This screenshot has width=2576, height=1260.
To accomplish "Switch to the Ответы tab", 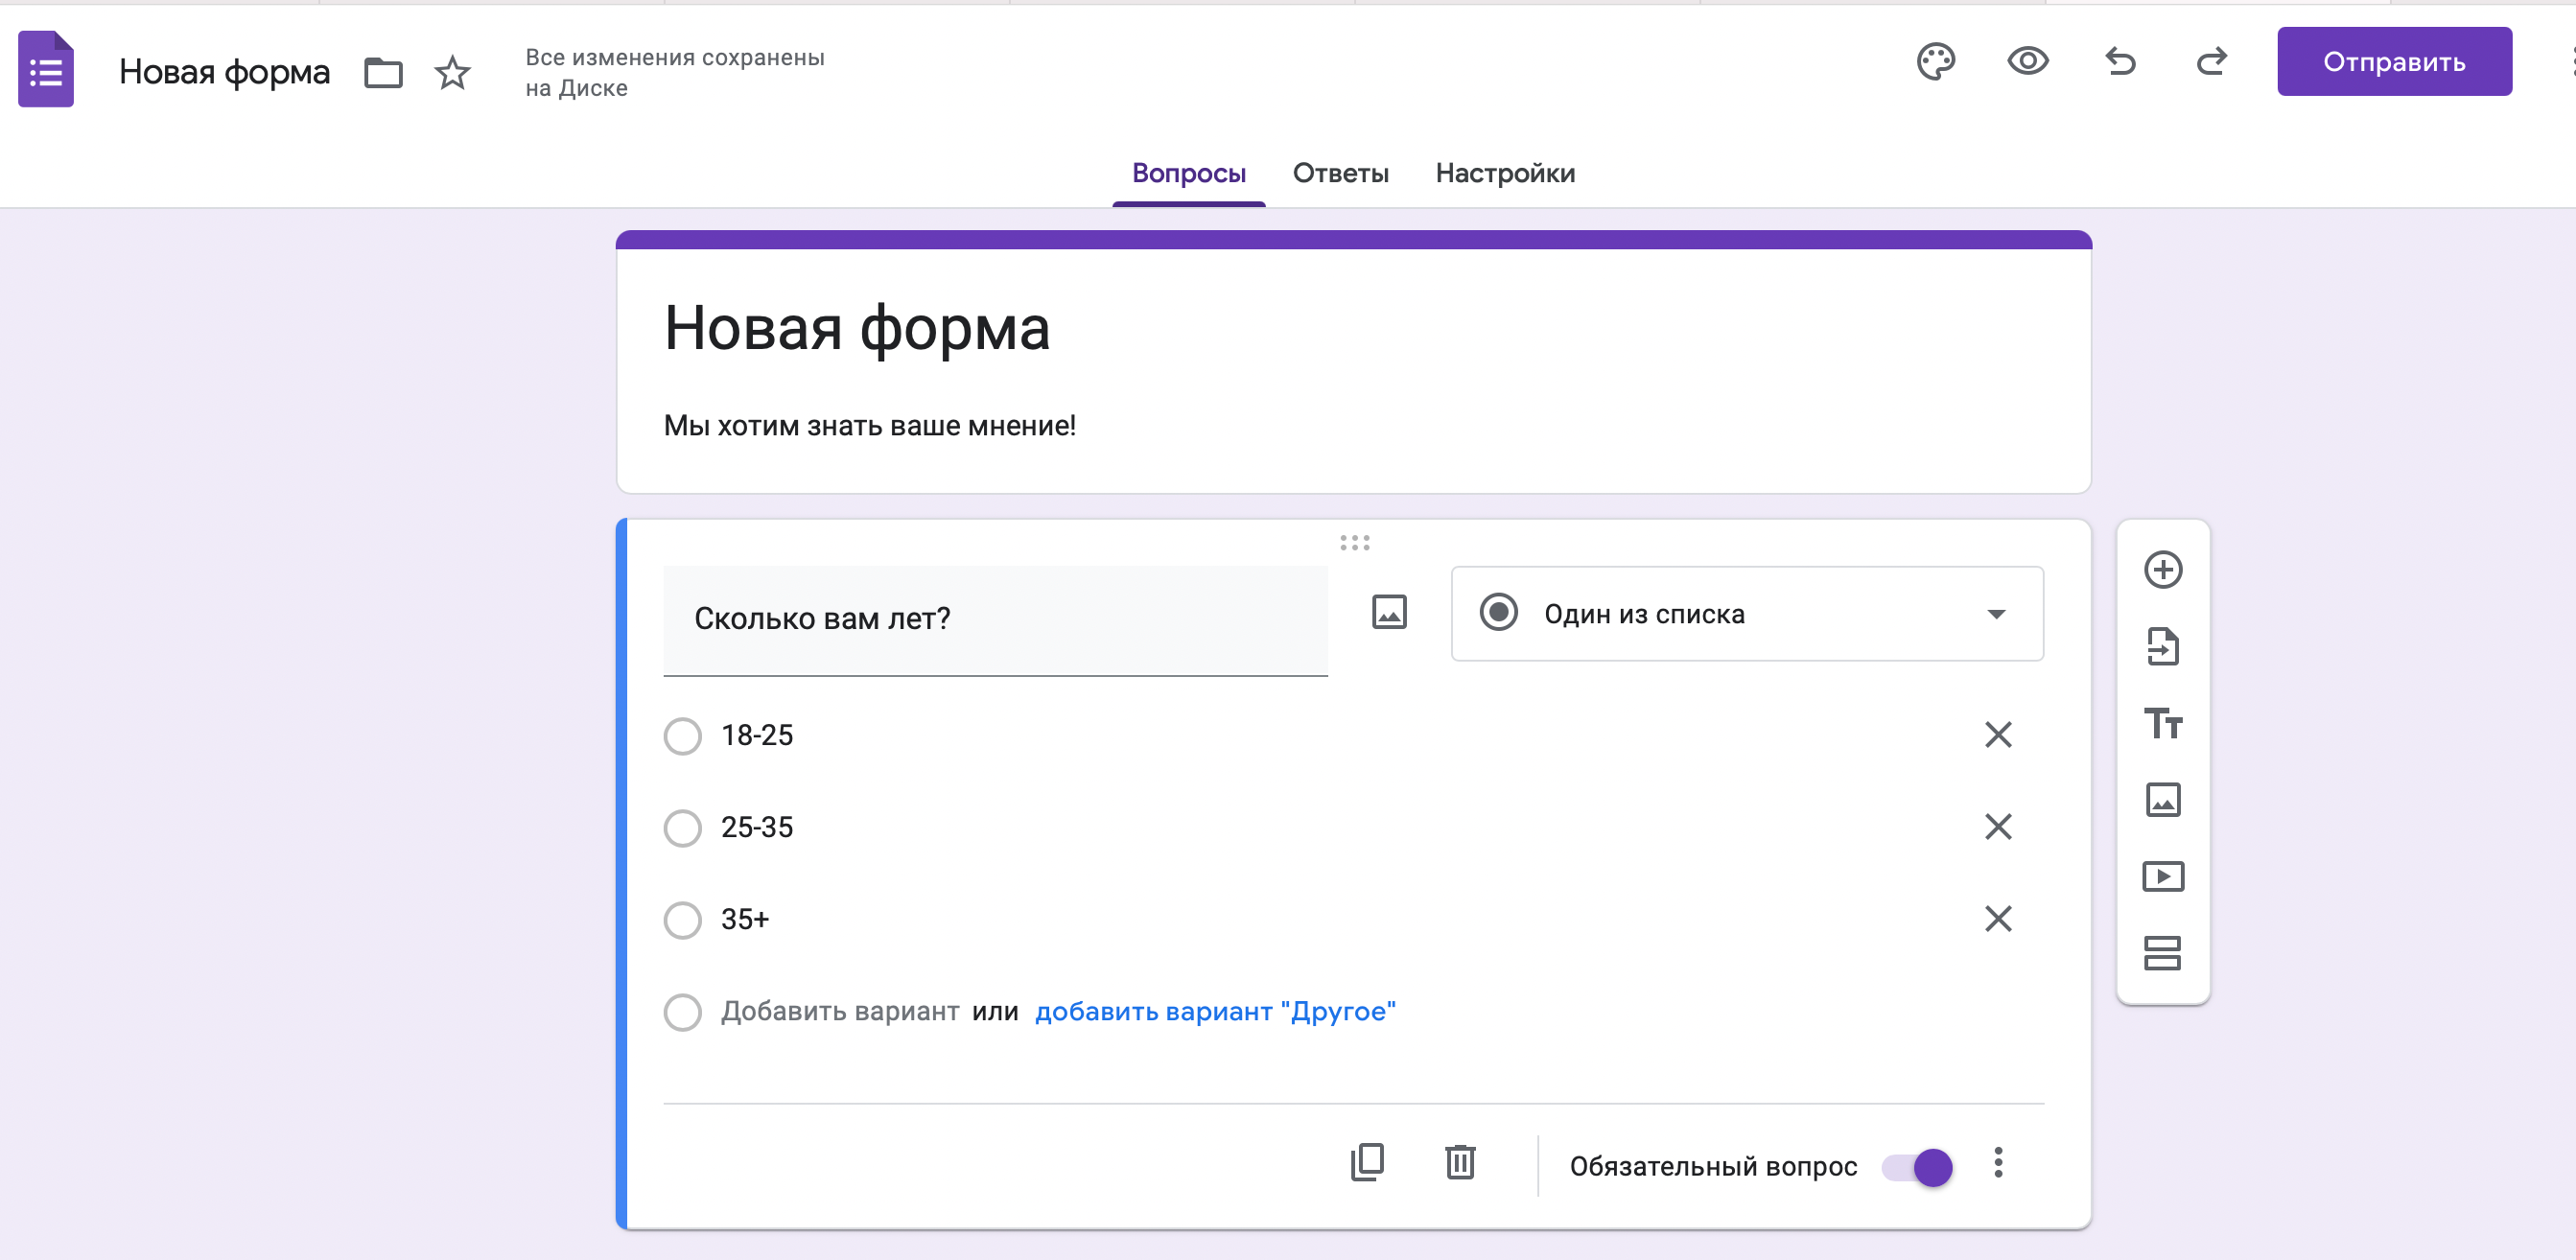I will point(1341,173).
